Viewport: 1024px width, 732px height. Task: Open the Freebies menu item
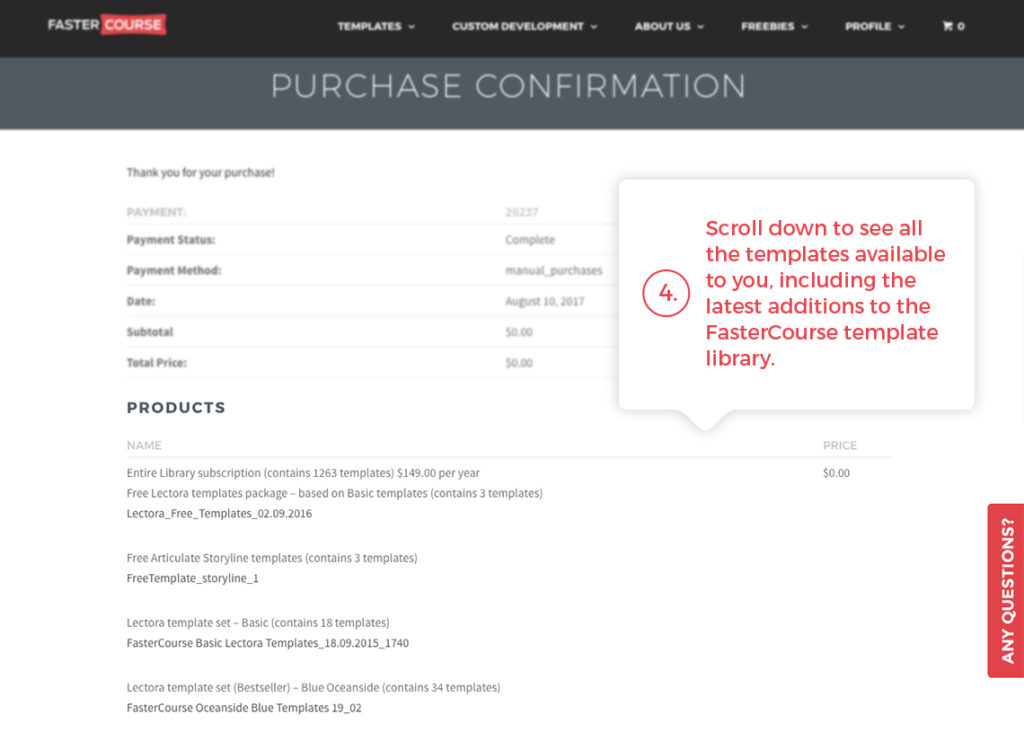pos(767,26)
